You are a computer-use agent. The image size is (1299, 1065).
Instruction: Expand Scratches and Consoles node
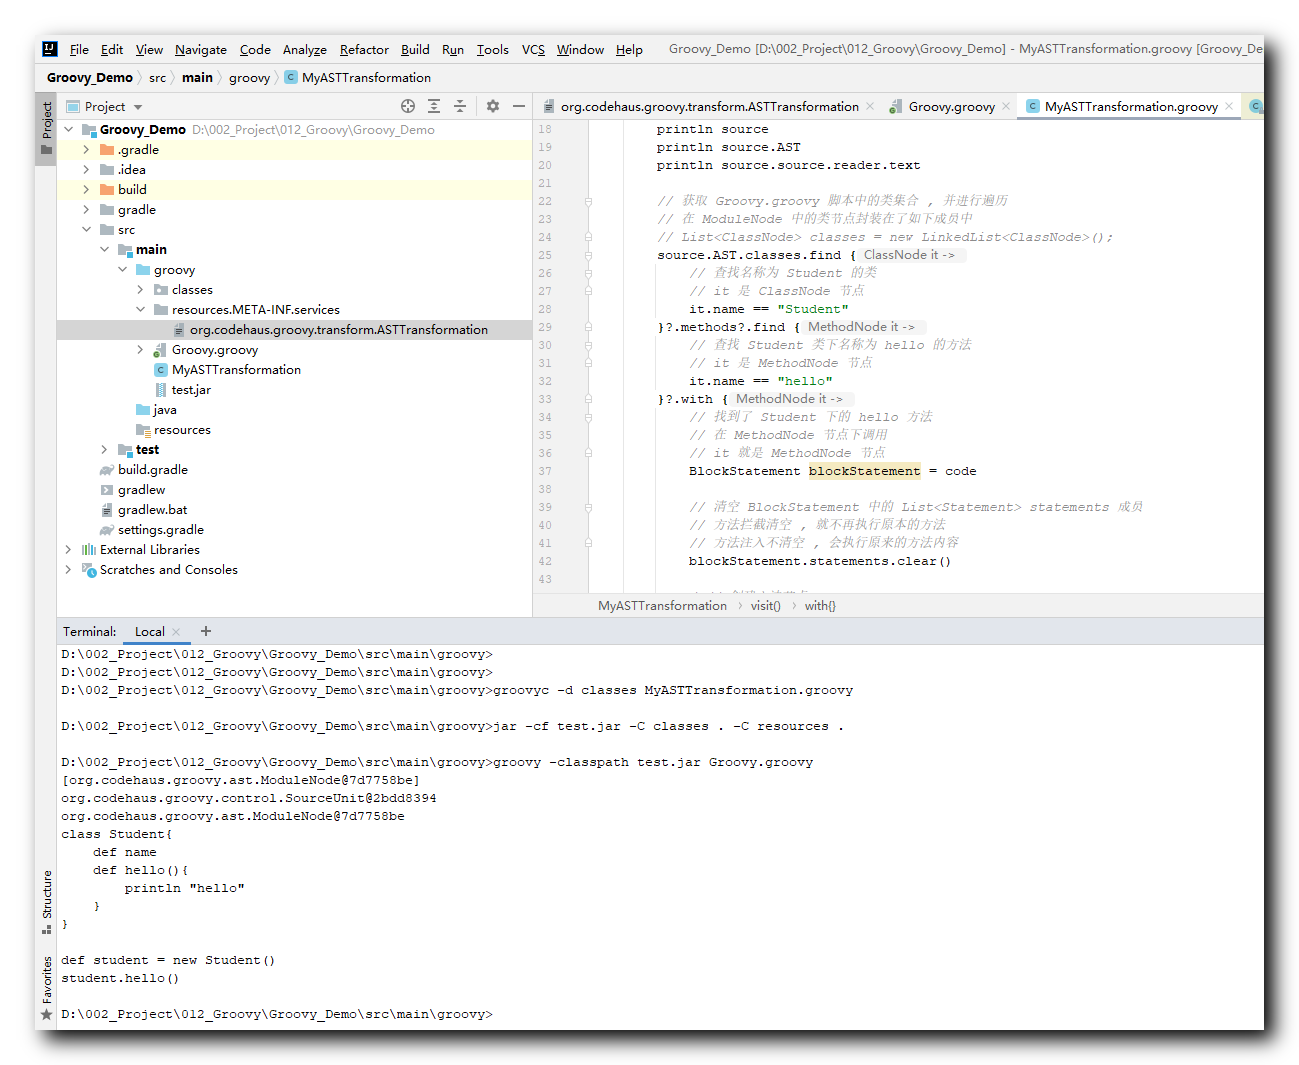(68, 570)
